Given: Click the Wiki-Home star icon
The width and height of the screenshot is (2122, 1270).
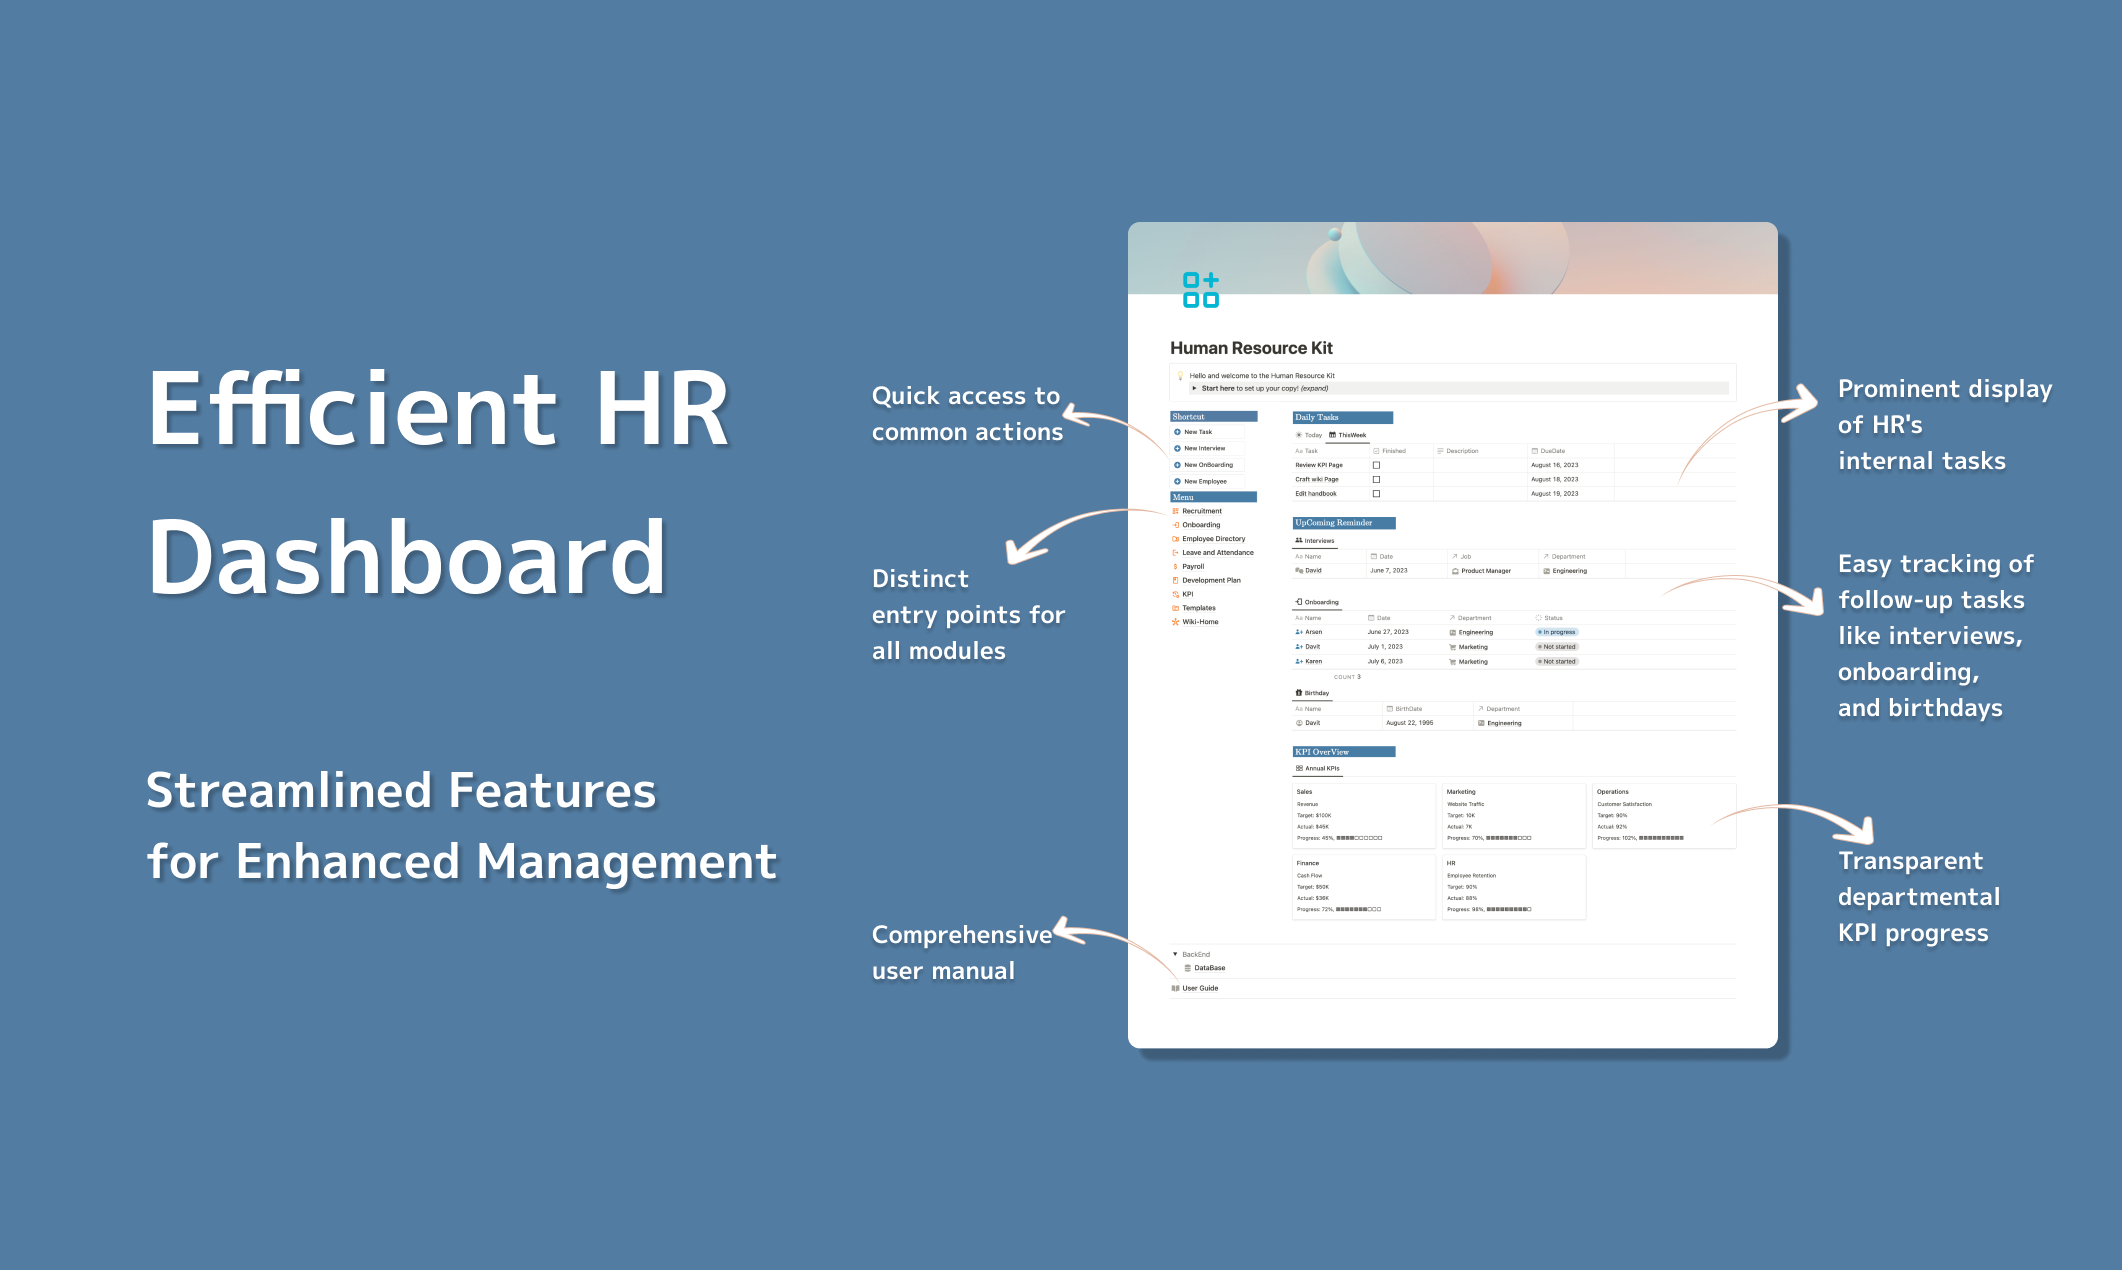Looking at the screenshot, I should click(1176, 622).
